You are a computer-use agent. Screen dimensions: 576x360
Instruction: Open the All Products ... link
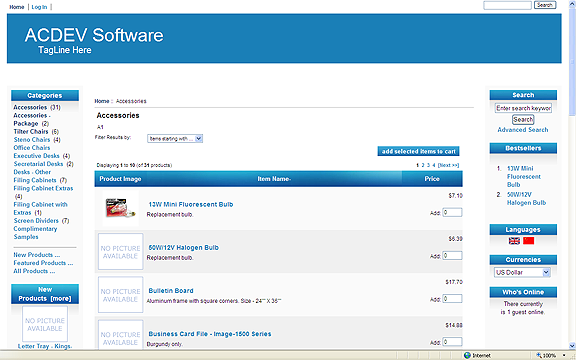coord(34,271)
